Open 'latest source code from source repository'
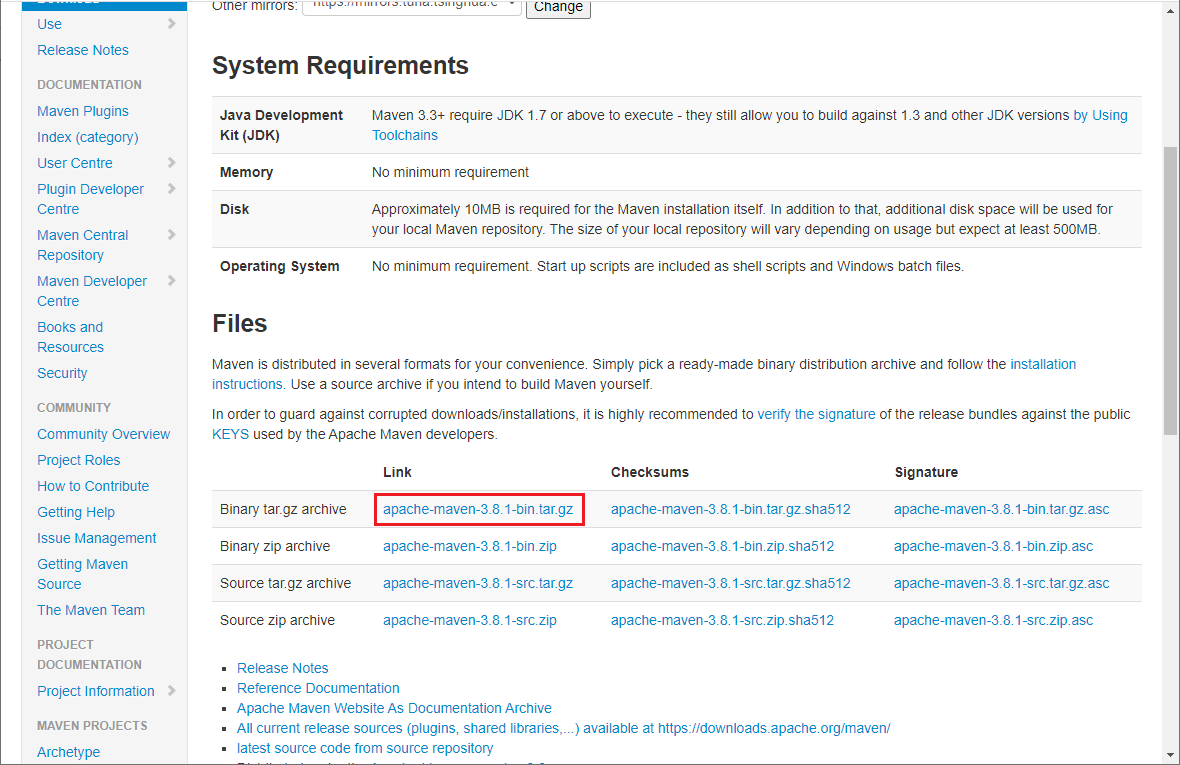This screenshot has height=765, width=1180. (x=365, y=748)
